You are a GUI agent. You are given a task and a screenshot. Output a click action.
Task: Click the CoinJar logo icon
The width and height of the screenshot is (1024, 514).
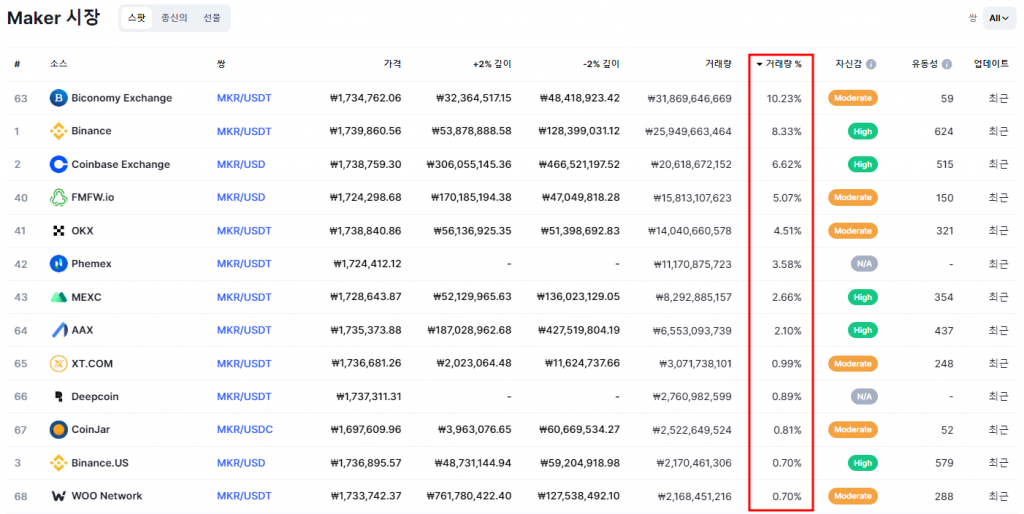click(59, 430)
